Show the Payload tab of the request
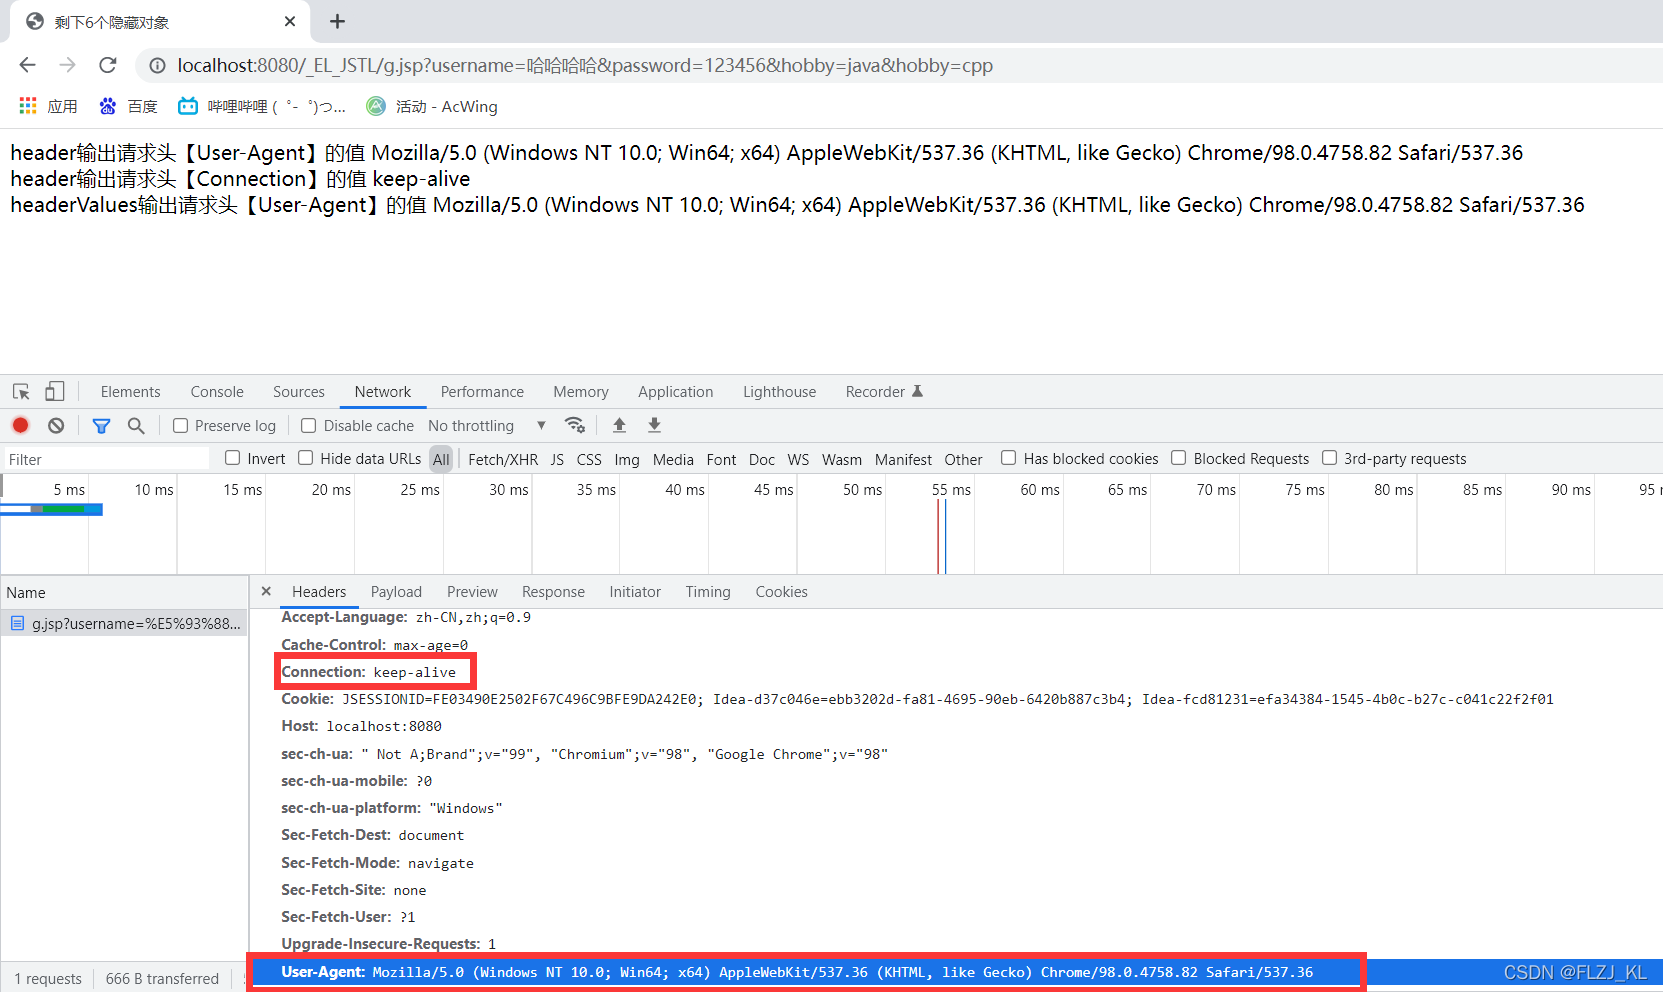Screen dimensions: 1663x992 396,592
